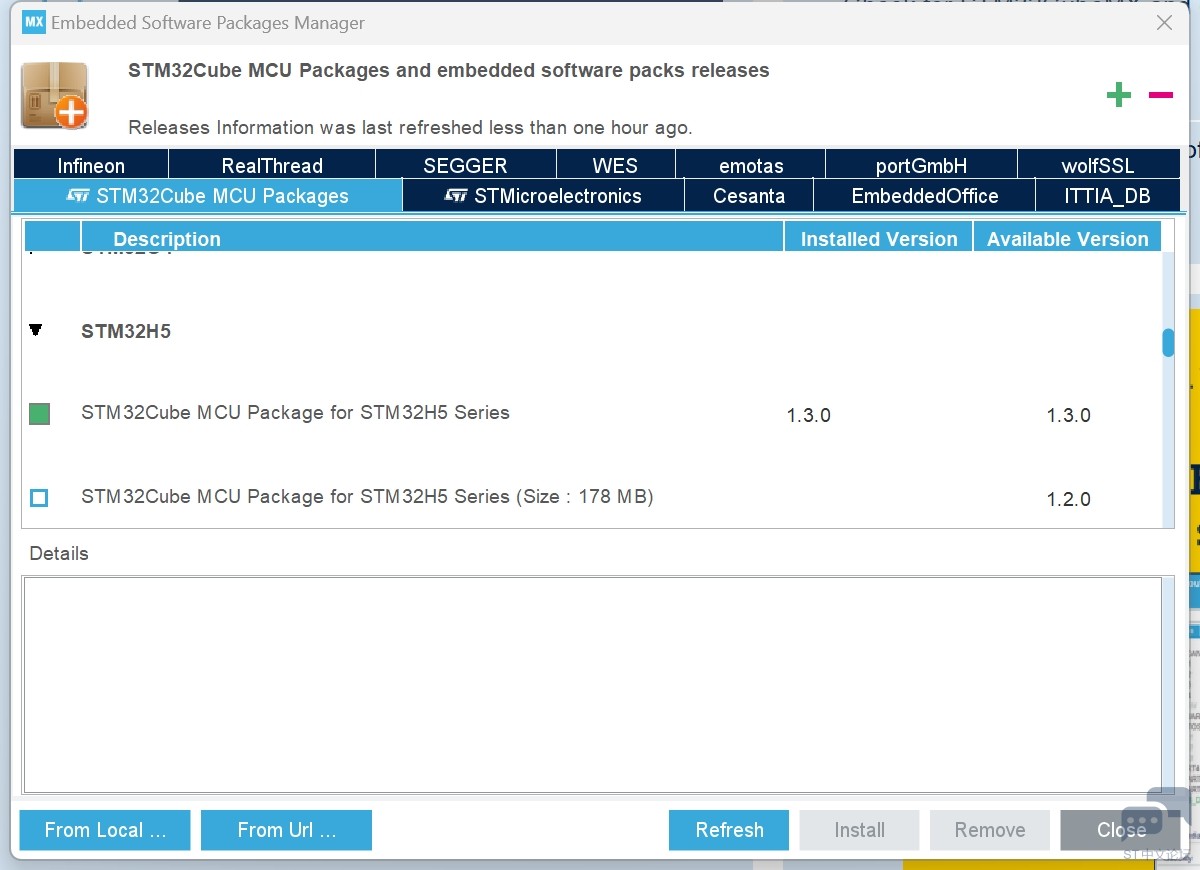Open the Infineon tab
The width and height of the screenshot is (1200, 870).
coord(91,165)
